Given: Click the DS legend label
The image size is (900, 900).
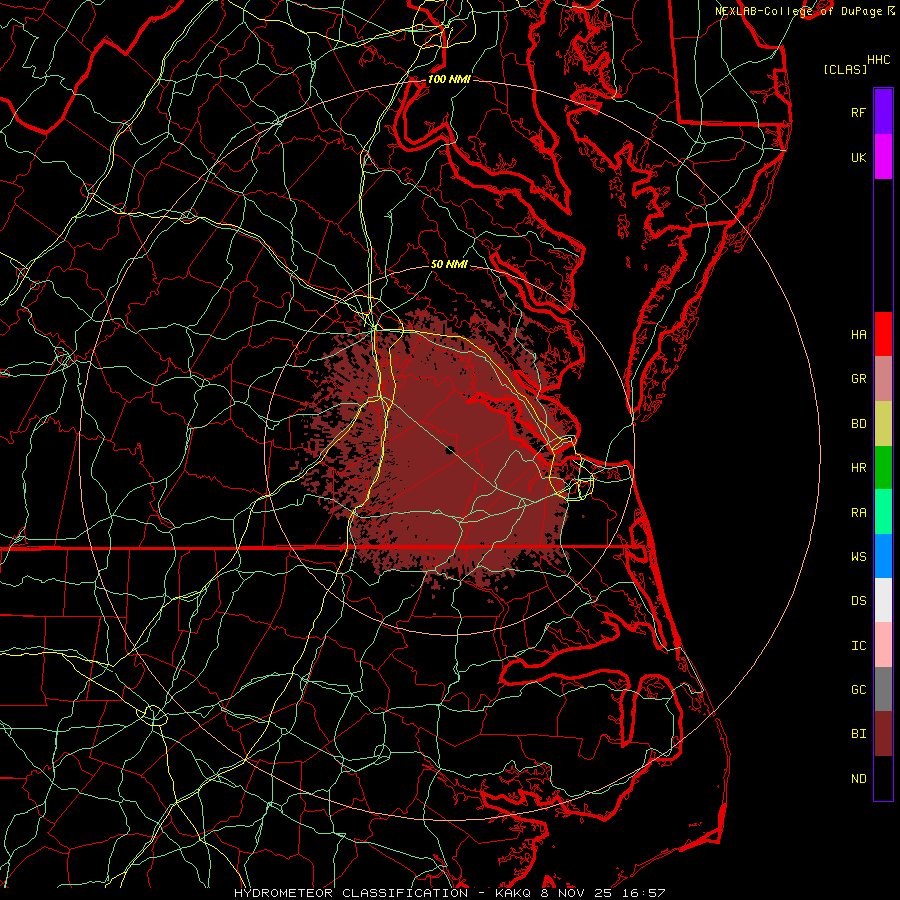Looking at the screenshot, I should pos(858,601).
